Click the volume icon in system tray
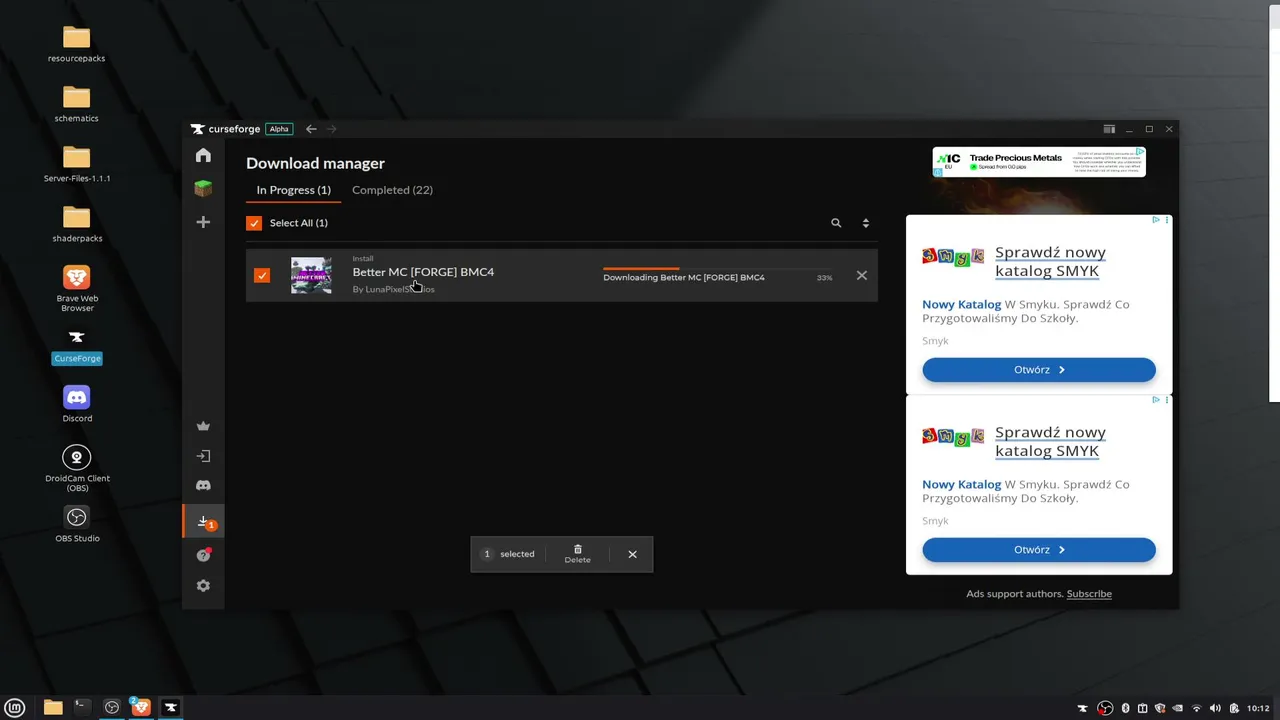This screenshot has width=1280, height=720. [x=1215, y=708]
